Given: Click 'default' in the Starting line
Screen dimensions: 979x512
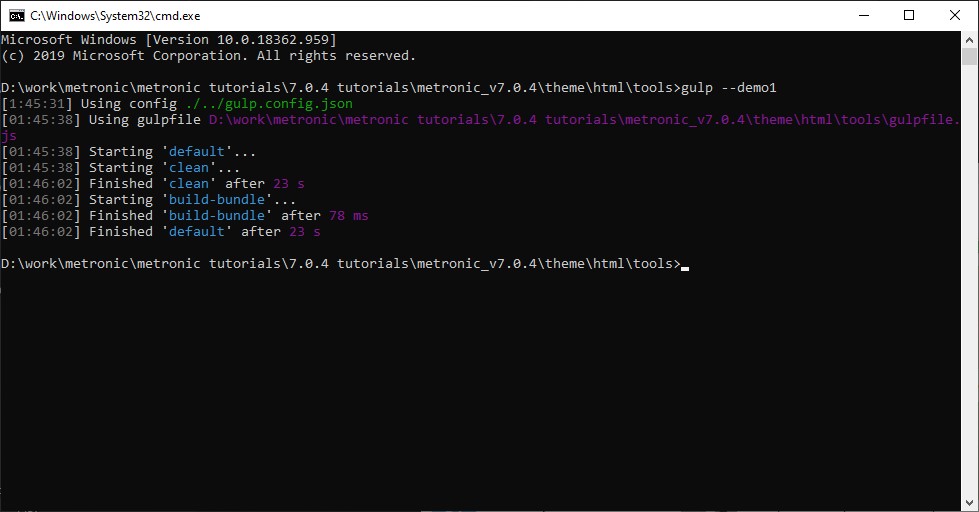Looking at the screenshot, I should click(197, 152).
